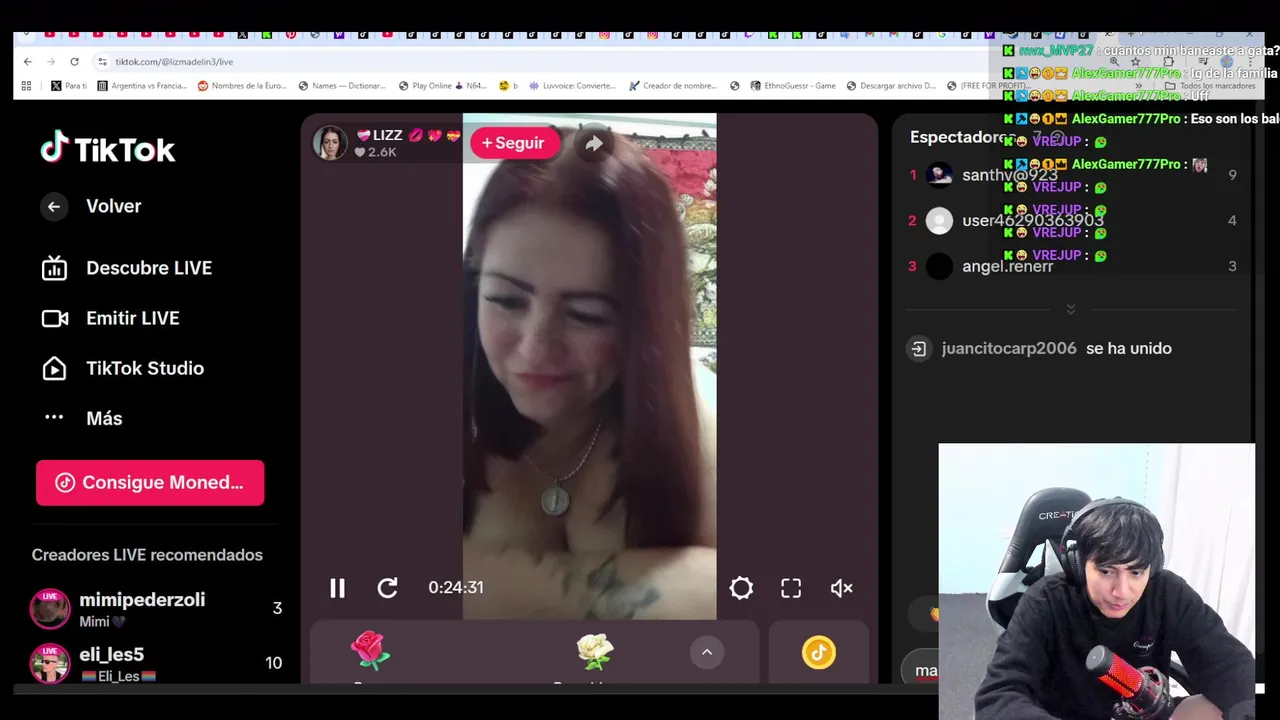Viewport: 1280px width, 720px height.
Task: Reload the live stream
Action: [388, 588]
